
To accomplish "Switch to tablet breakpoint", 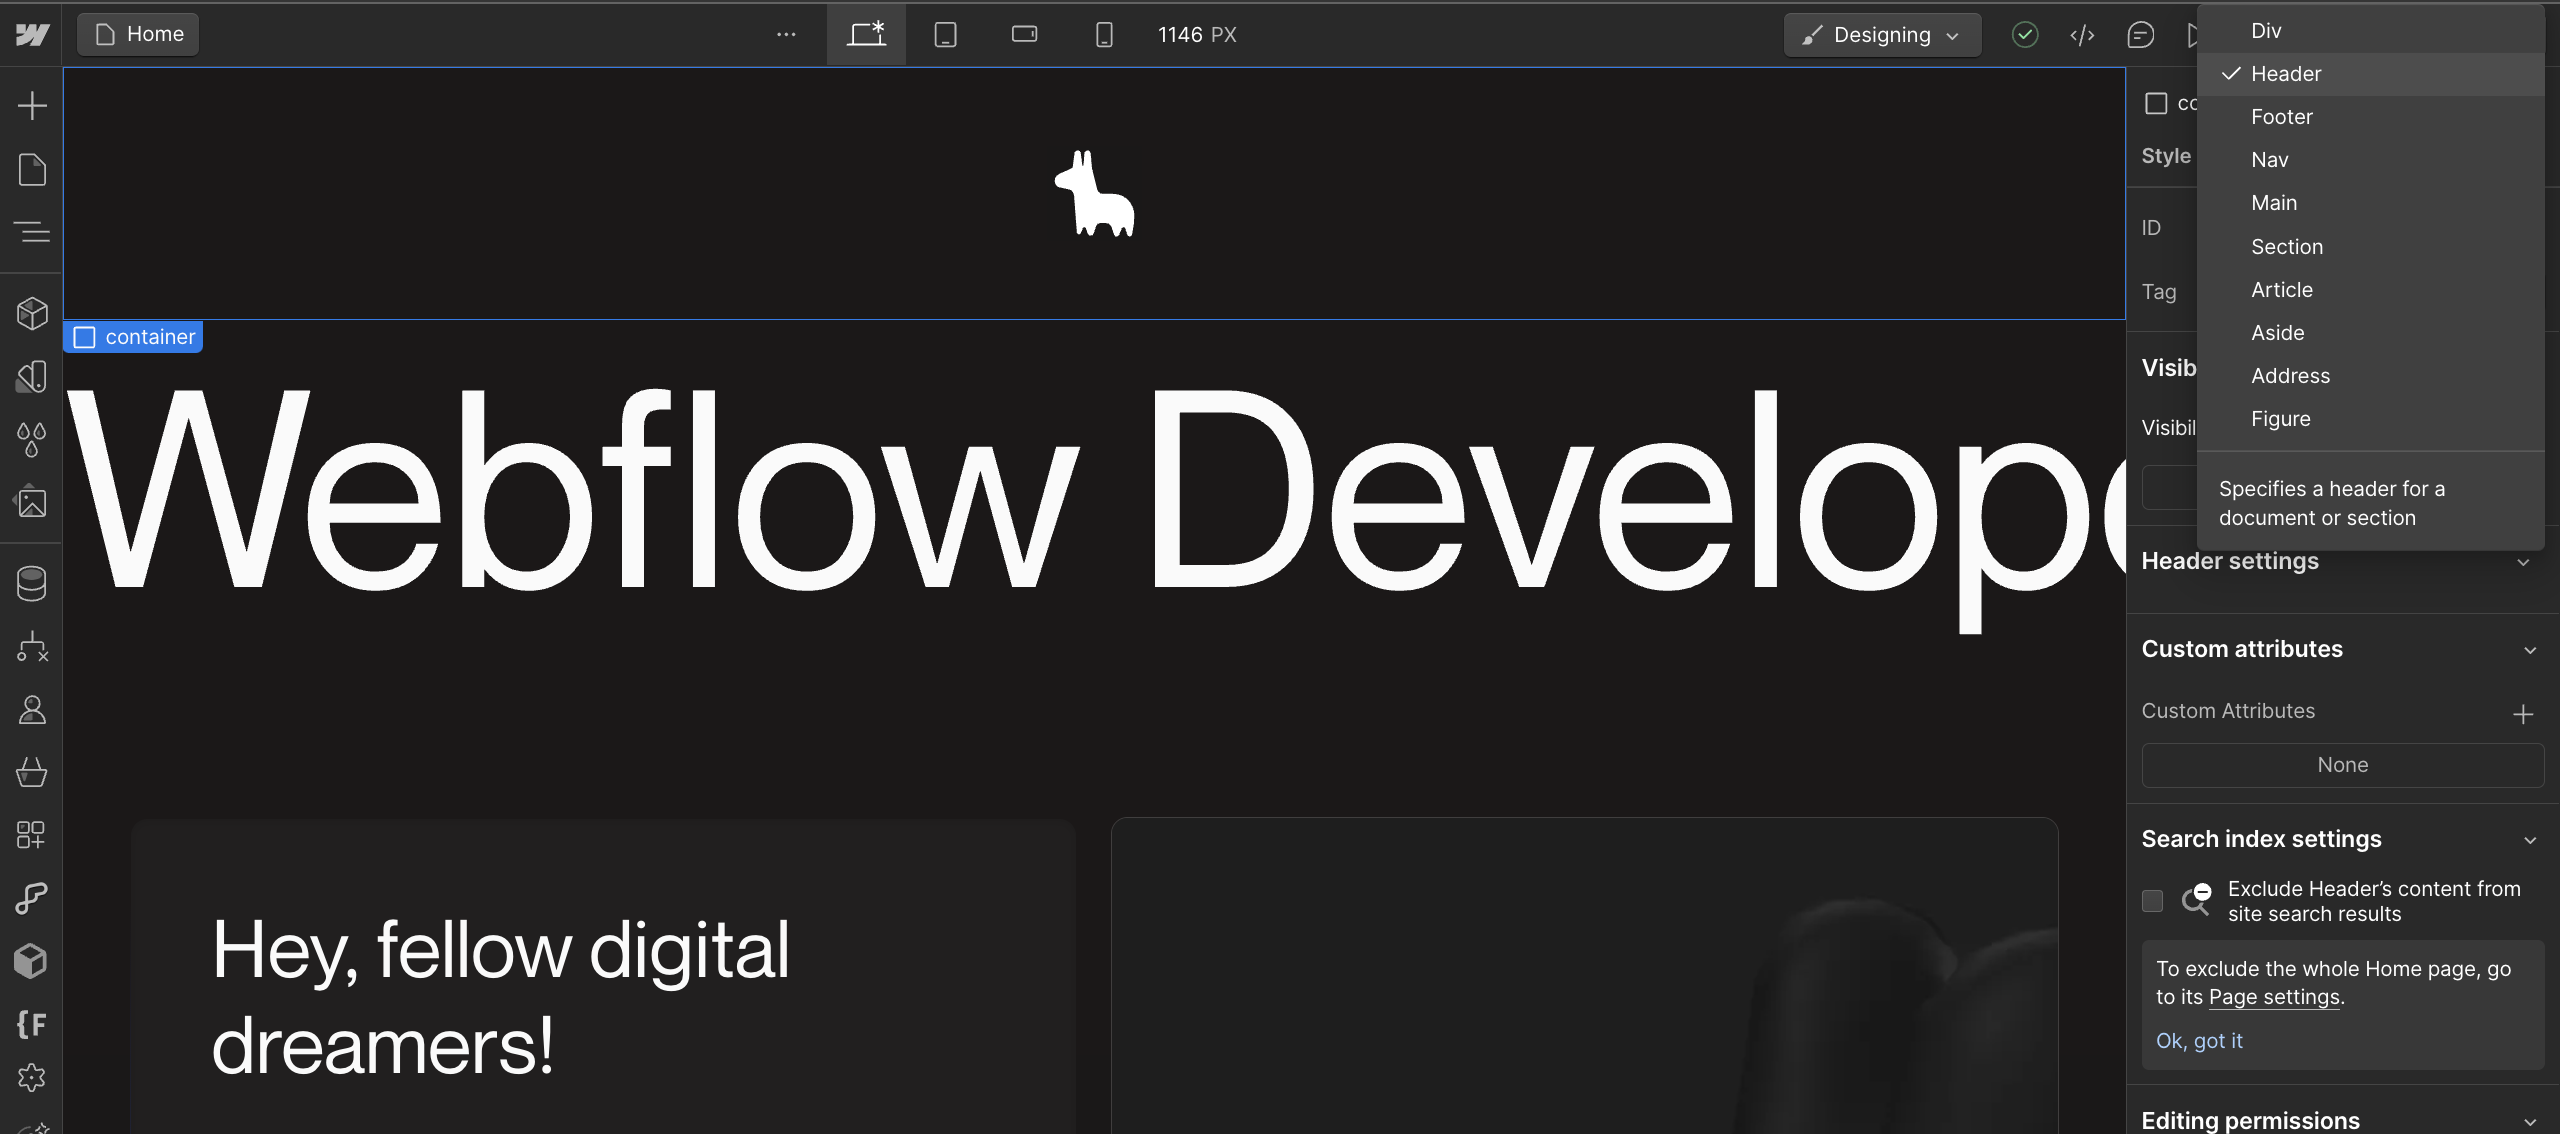I will click(945, 35).
